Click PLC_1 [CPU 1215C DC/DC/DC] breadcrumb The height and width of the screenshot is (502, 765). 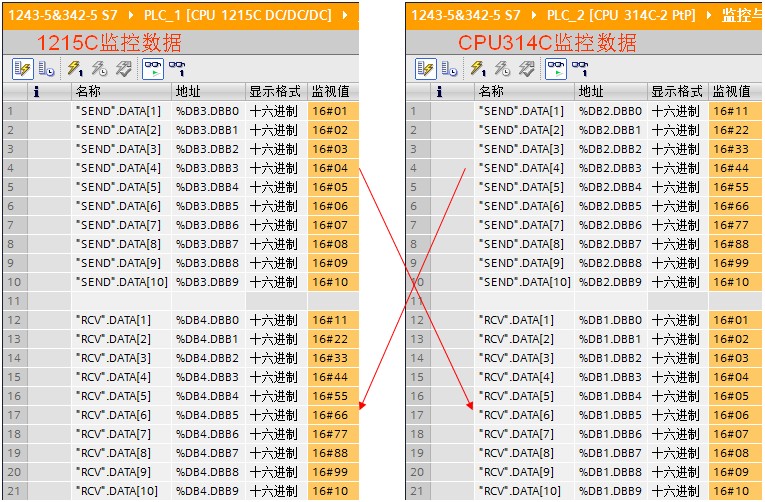238,16
